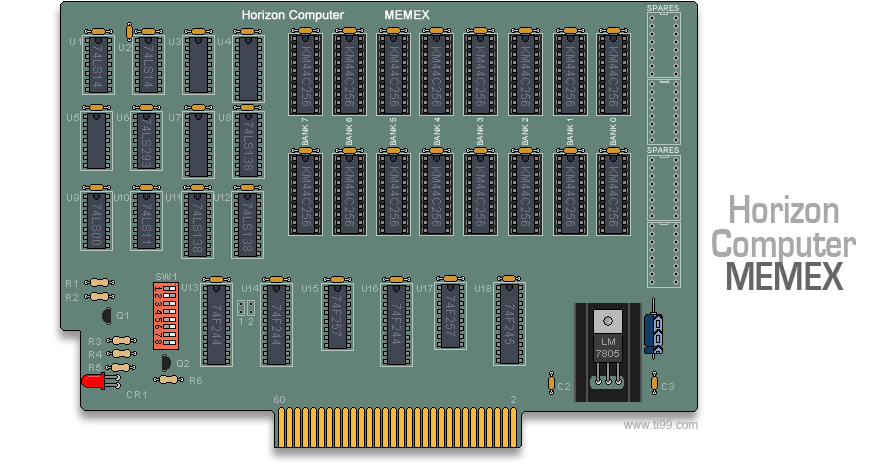
Task: Click the topmost SPARES empty socket
Action: (x=664, y=45)
